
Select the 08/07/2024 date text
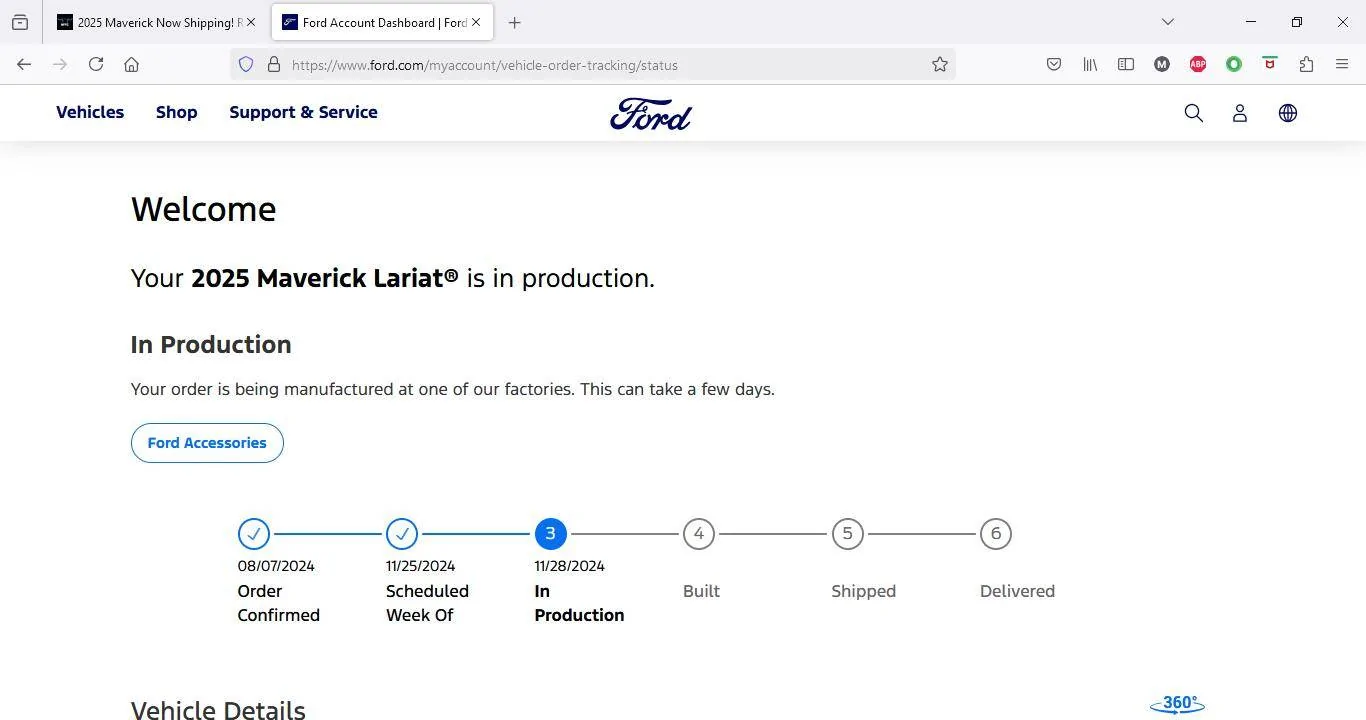[x=276, y=566]
